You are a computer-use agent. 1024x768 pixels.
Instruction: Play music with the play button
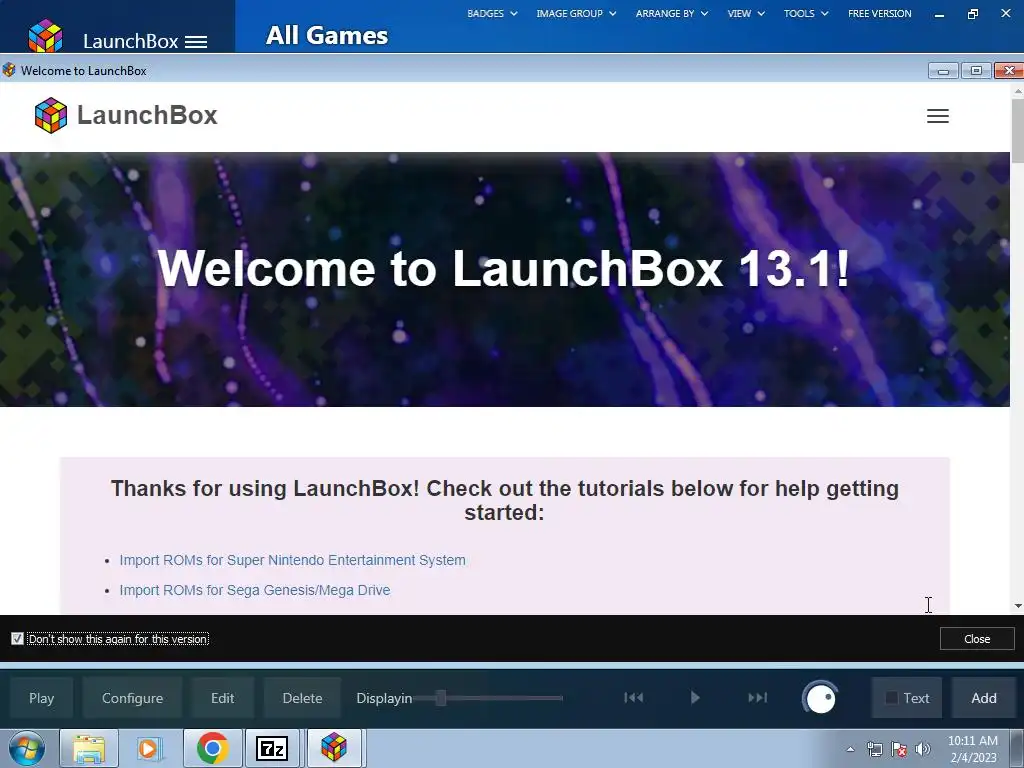(x=695, y=697)
